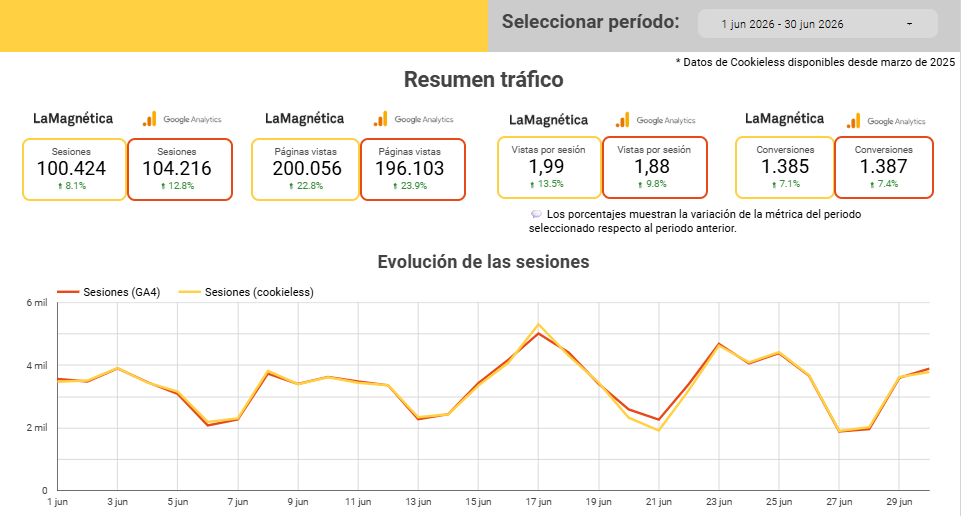Select the GA Sesiones 104.216 scorecard
The height and width of the screenshot is (516, 961).
pyautogui.click(x=180, y=169)
